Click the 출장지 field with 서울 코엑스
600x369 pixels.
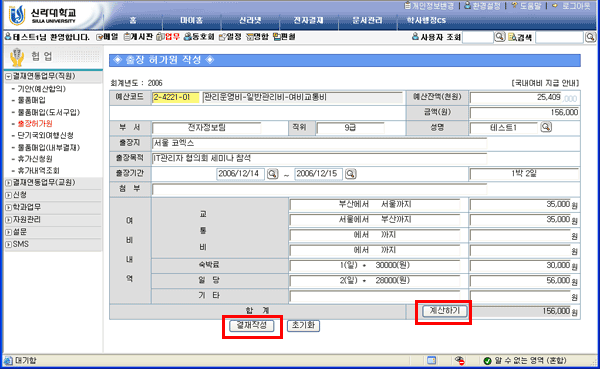(x=319, y=143)
